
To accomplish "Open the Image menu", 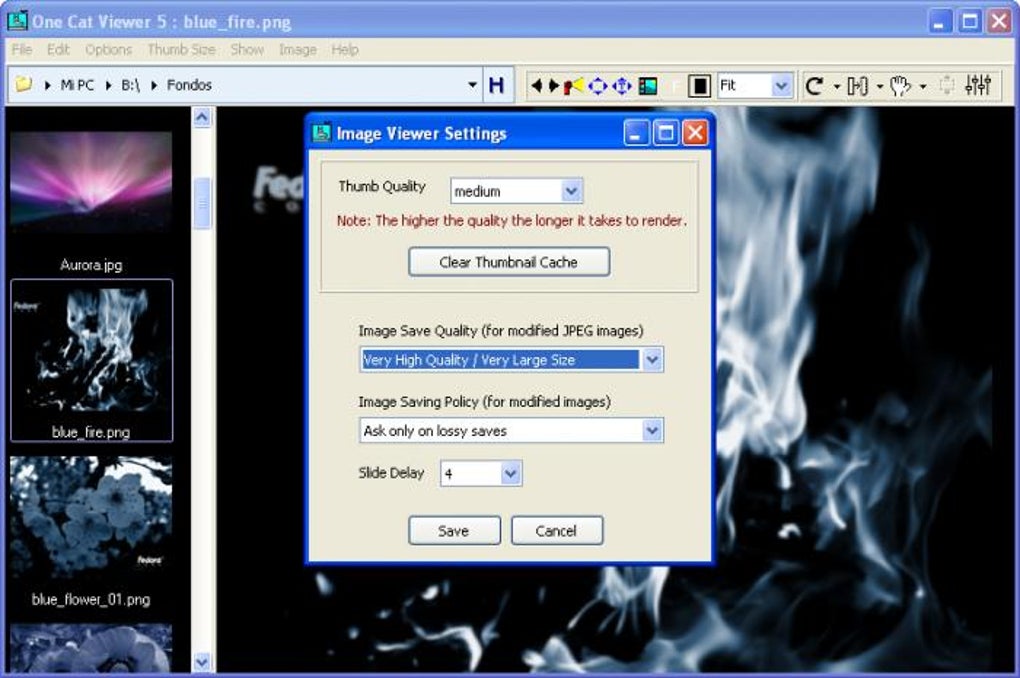I will 299,49.
